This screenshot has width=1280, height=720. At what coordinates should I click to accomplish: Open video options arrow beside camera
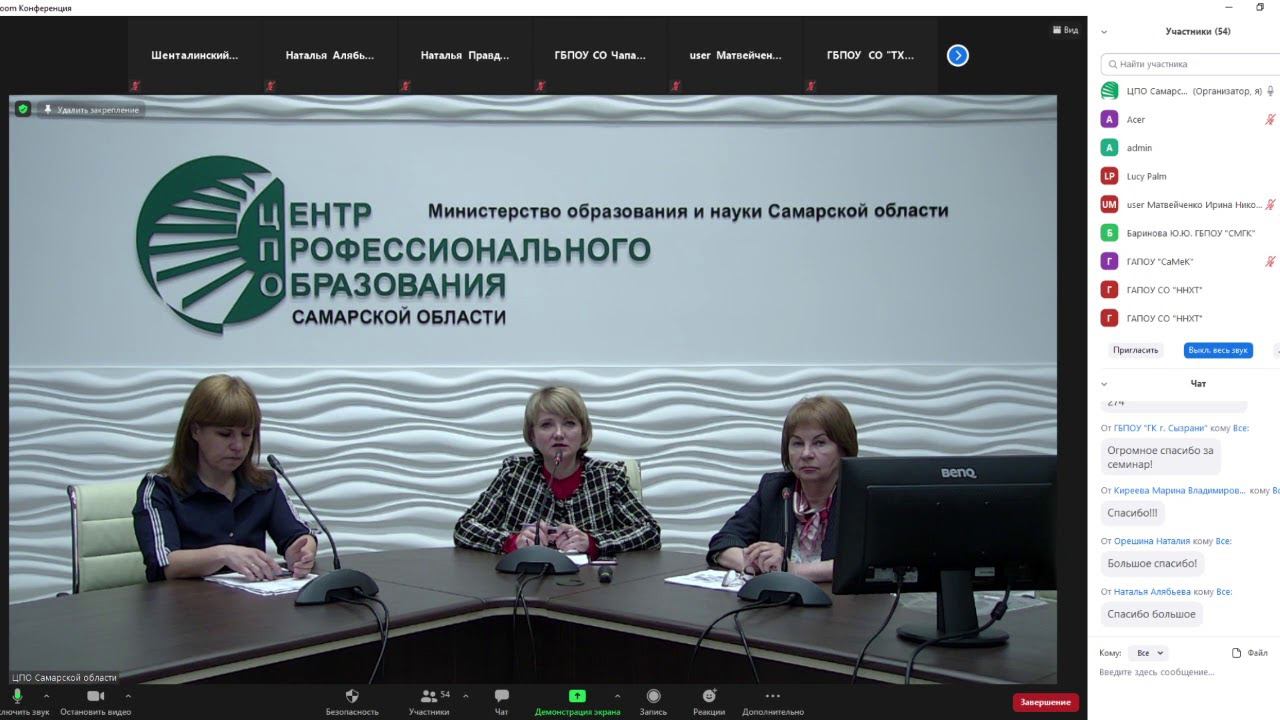(x=127, y=696)
